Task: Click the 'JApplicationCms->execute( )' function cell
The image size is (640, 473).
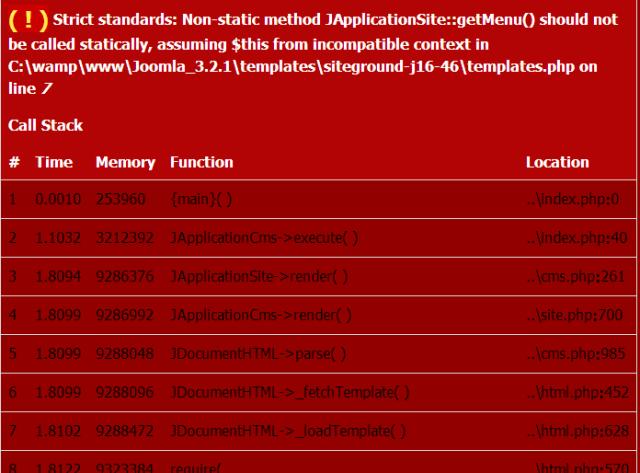Action: [264, 238]
